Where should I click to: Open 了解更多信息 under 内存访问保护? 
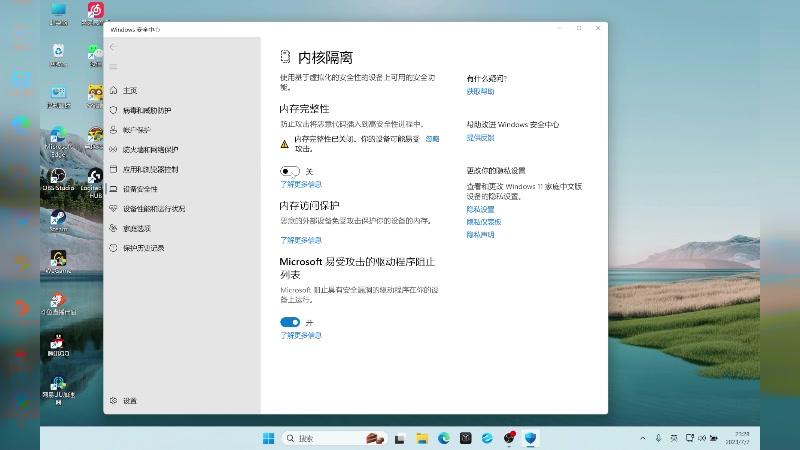pos(301,240)
